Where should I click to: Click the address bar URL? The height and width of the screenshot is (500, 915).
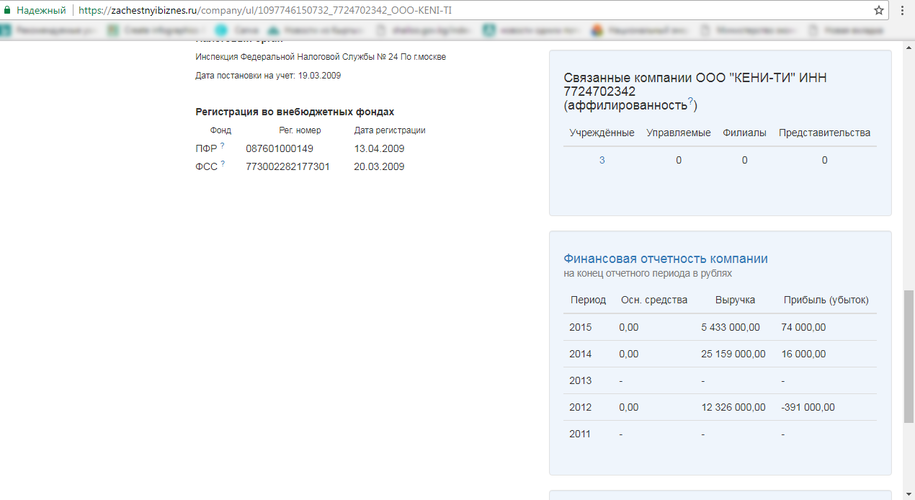265,11
